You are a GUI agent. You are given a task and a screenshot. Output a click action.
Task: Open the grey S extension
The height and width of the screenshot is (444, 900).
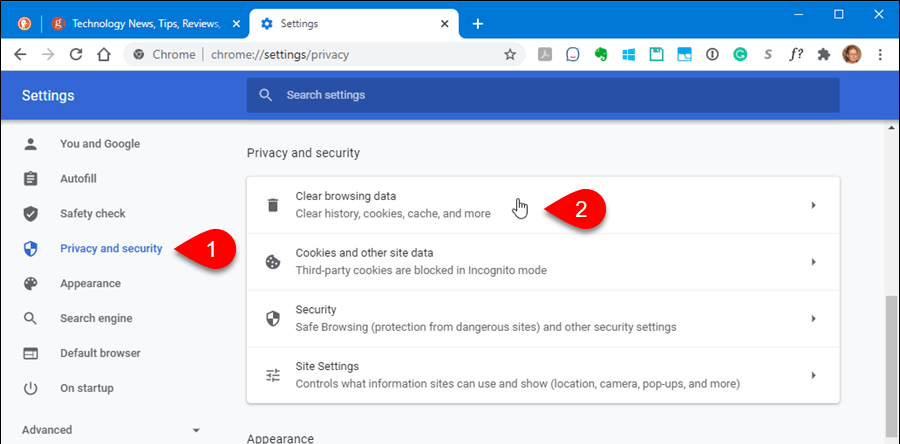tap(768, 54)
